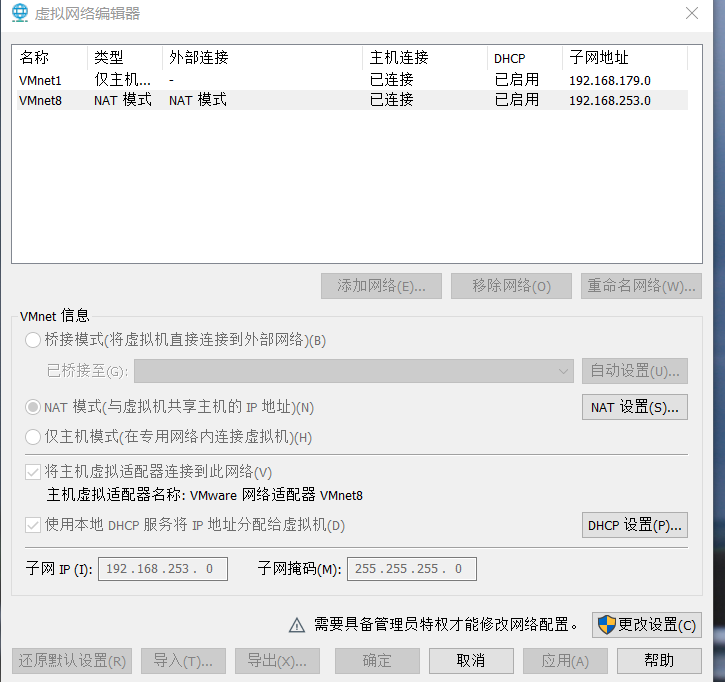The width and height of the screenshot is (725, 682).
Task: Click subnet address 192.168.253.0
Action: coord(609,100)
